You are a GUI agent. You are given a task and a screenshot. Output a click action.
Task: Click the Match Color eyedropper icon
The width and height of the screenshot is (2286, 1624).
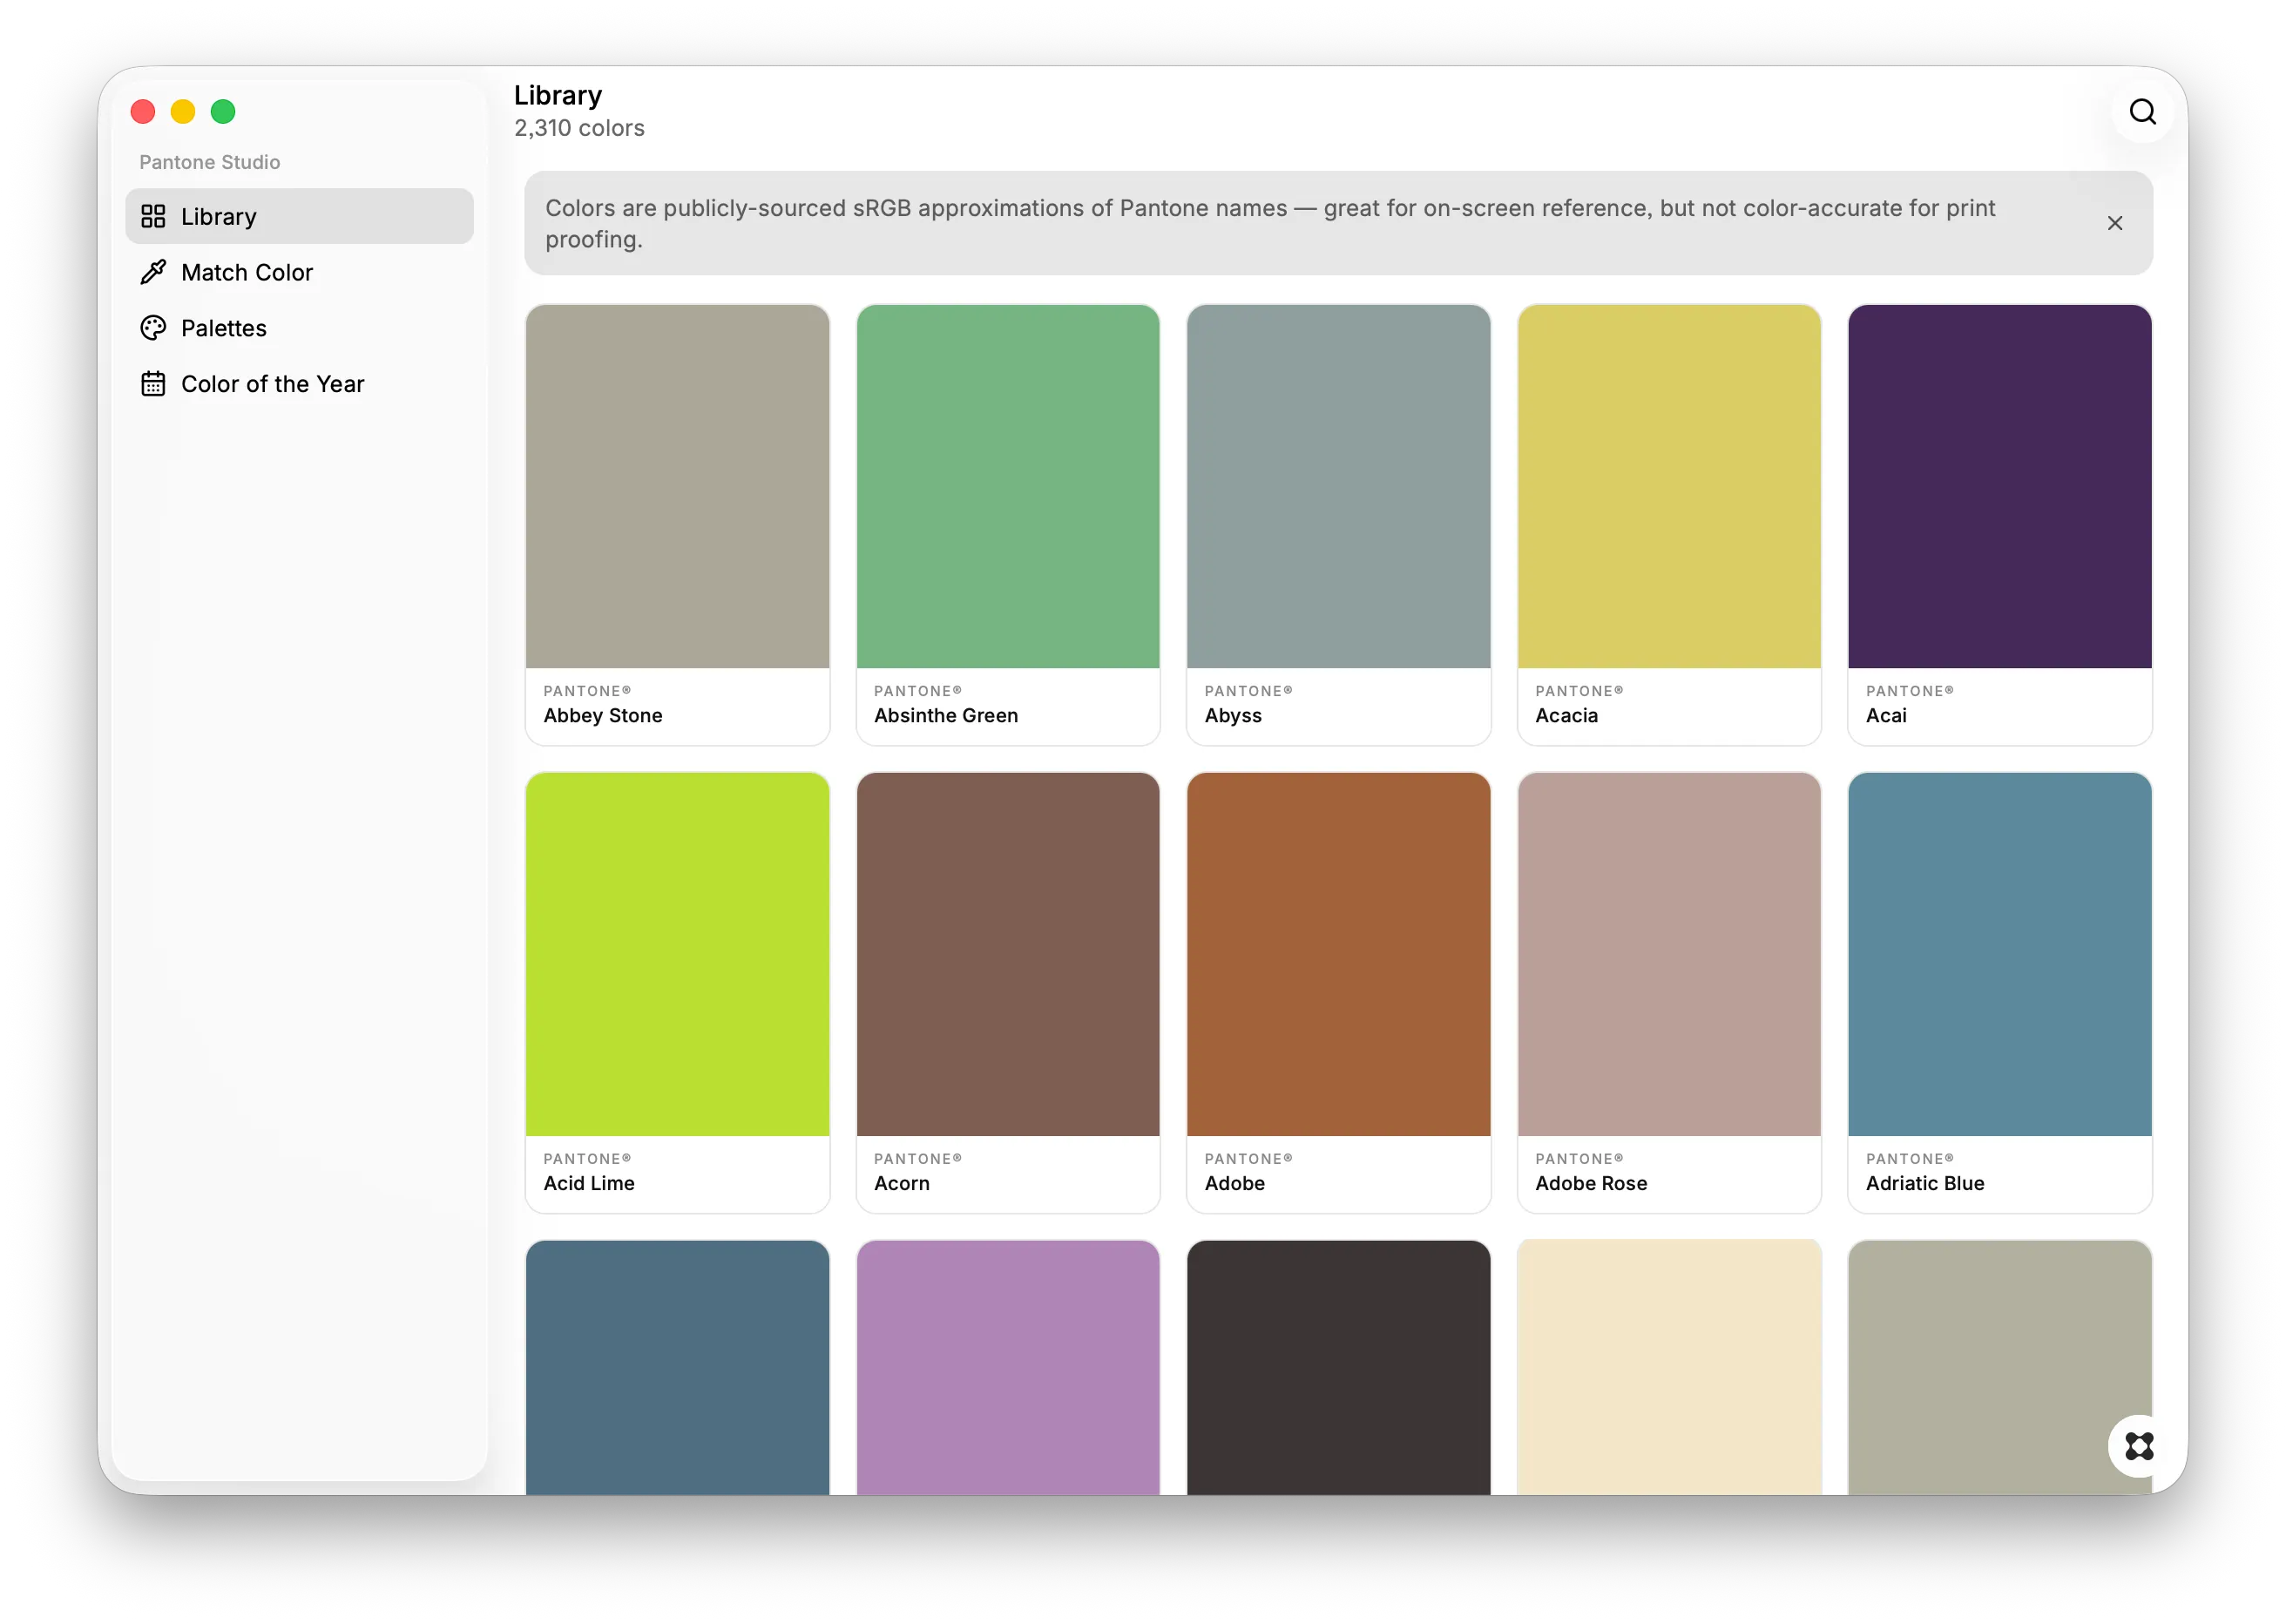[153, 272]
